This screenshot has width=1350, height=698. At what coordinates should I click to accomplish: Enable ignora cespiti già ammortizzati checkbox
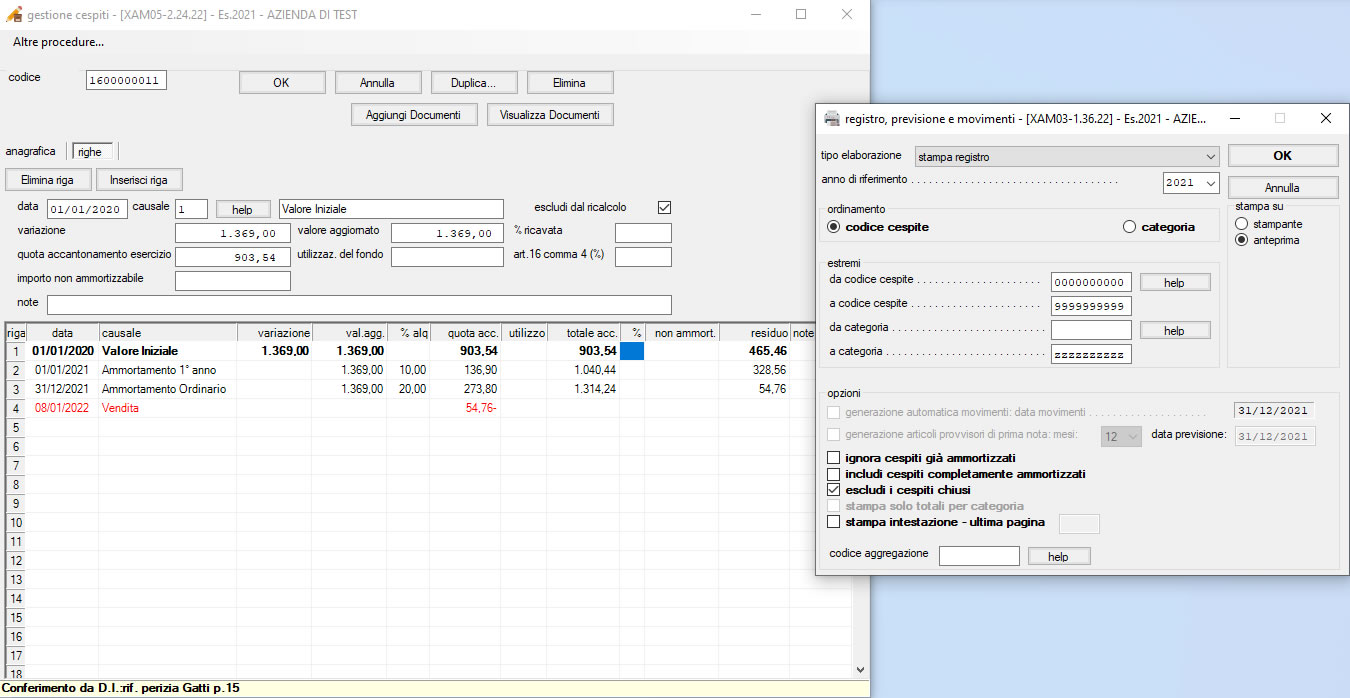click(x=834, y=458)
